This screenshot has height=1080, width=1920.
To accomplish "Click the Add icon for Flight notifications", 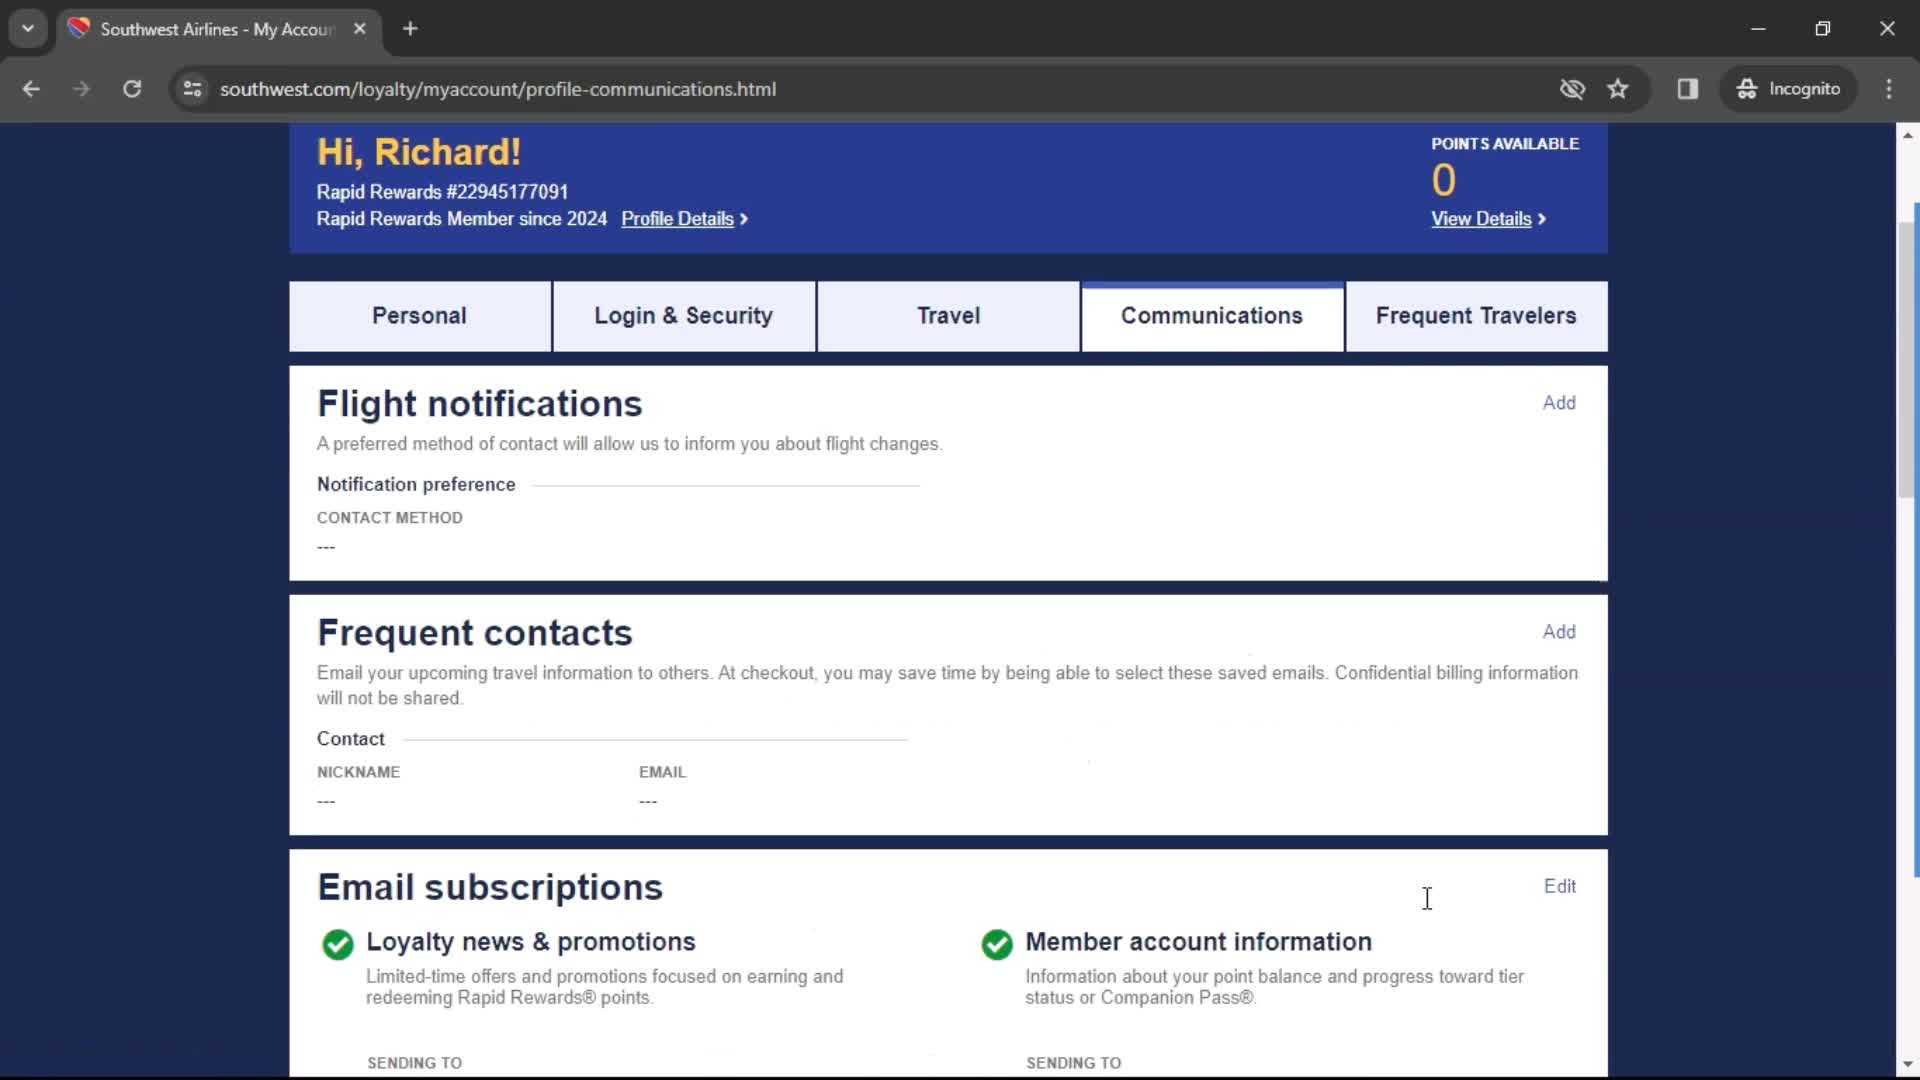I will (x=1560, y=402).
